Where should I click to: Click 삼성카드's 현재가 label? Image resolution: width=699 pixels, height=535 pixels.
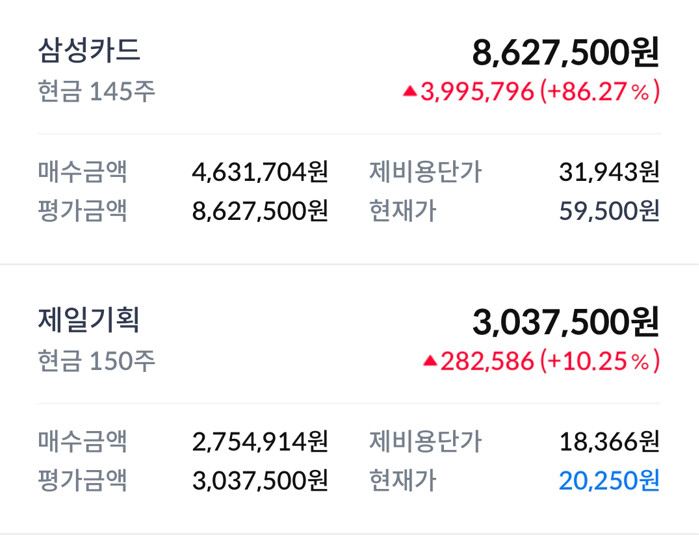click(402, 211)
